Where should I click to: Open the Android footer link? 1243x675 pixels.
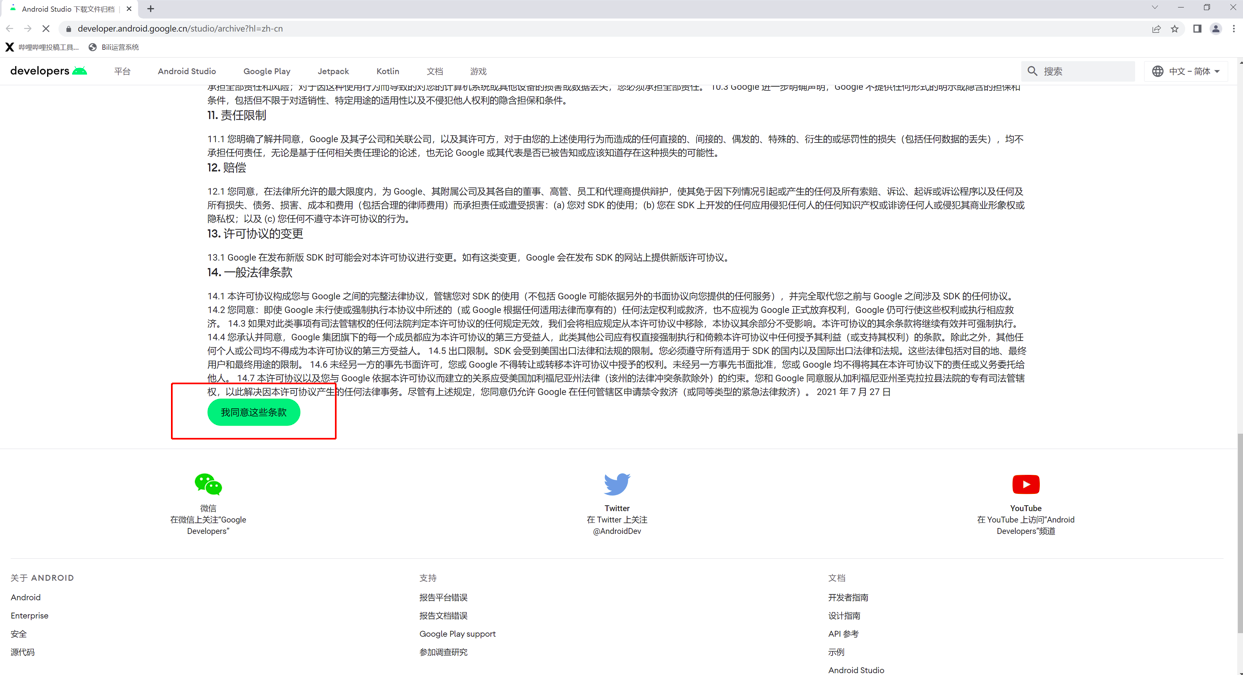26,597
